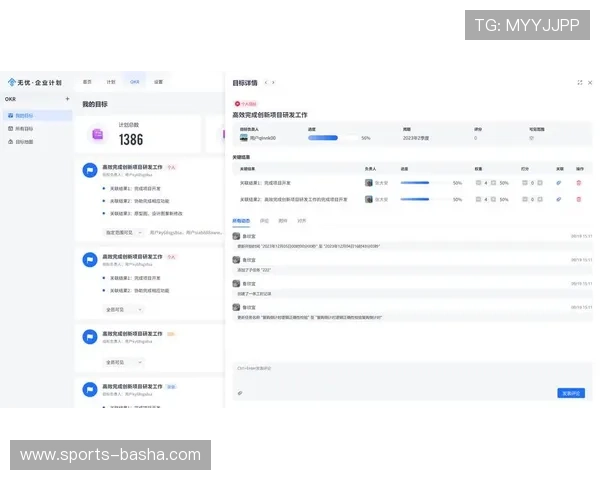Viewport: 600px width, 480px height.
Task: Adjust the objective overall 50% progress bar
Action: (x=333, y=138)
